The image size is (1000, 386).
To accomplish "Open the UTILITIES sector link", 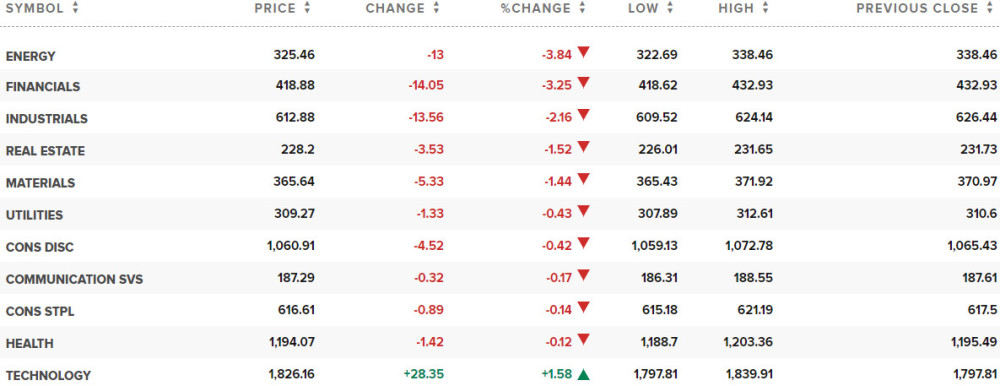I will 34,215.
